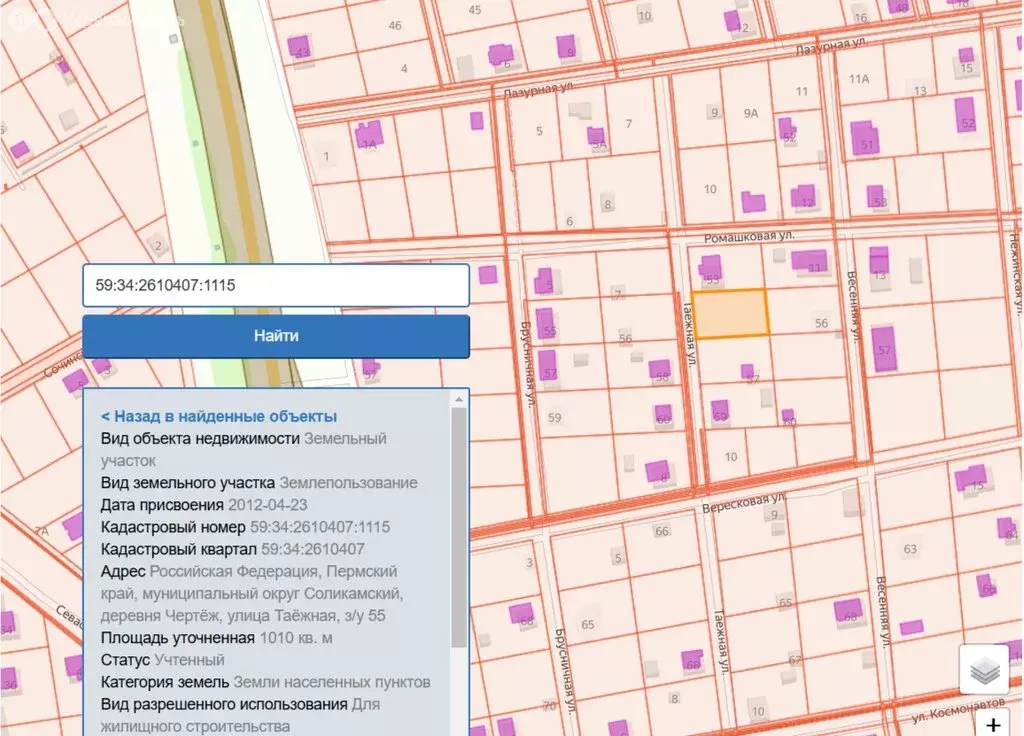Click the Вид объекта недвижимости row

tap(244, 449)
